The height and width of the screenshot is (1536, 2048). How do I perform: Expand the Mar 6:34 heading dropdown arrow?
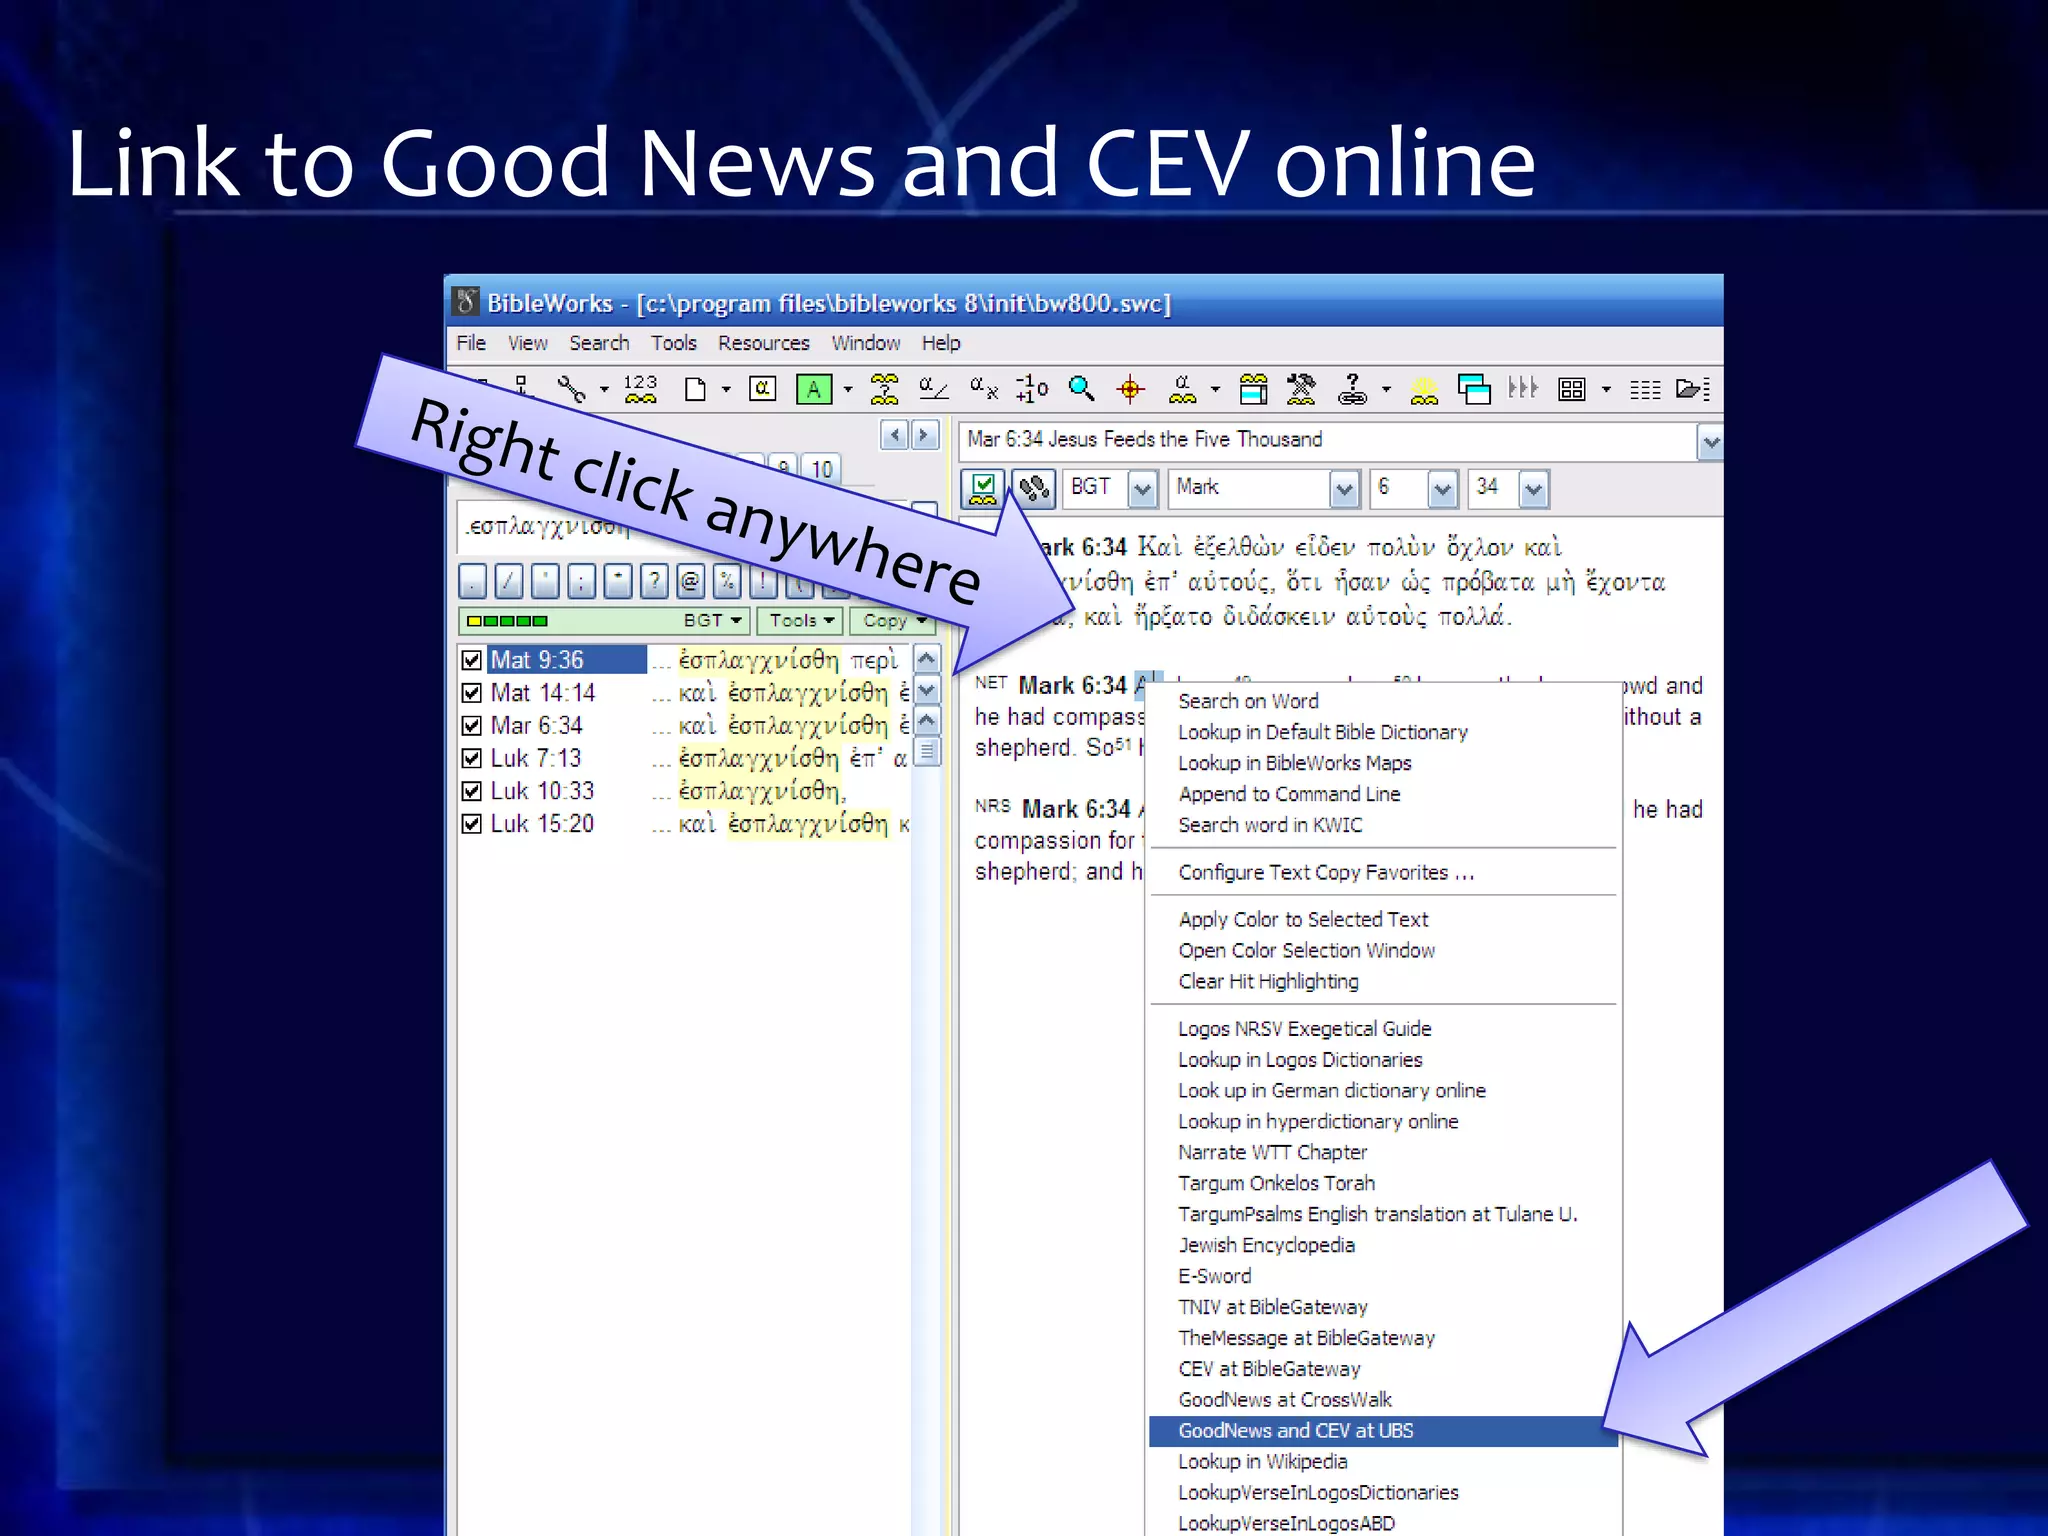[x=1711, y=442]
